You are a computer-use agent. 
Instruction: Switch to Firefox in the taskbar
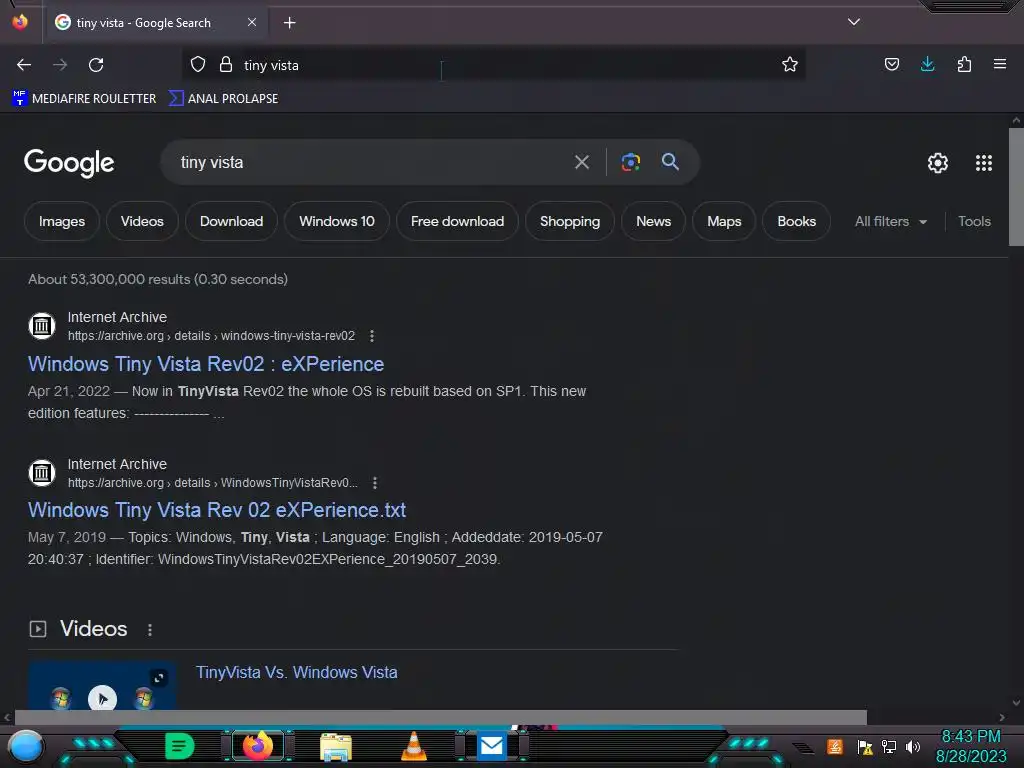click(x=258, y=746)
